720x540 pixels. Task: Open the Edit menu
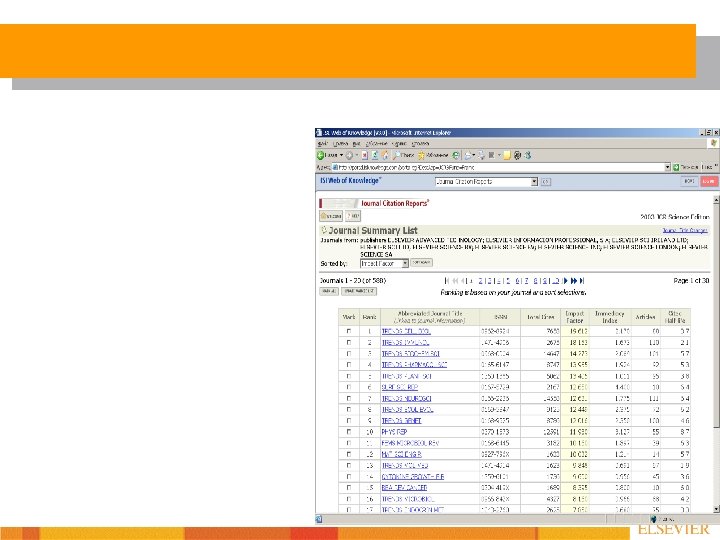point(341,144)
